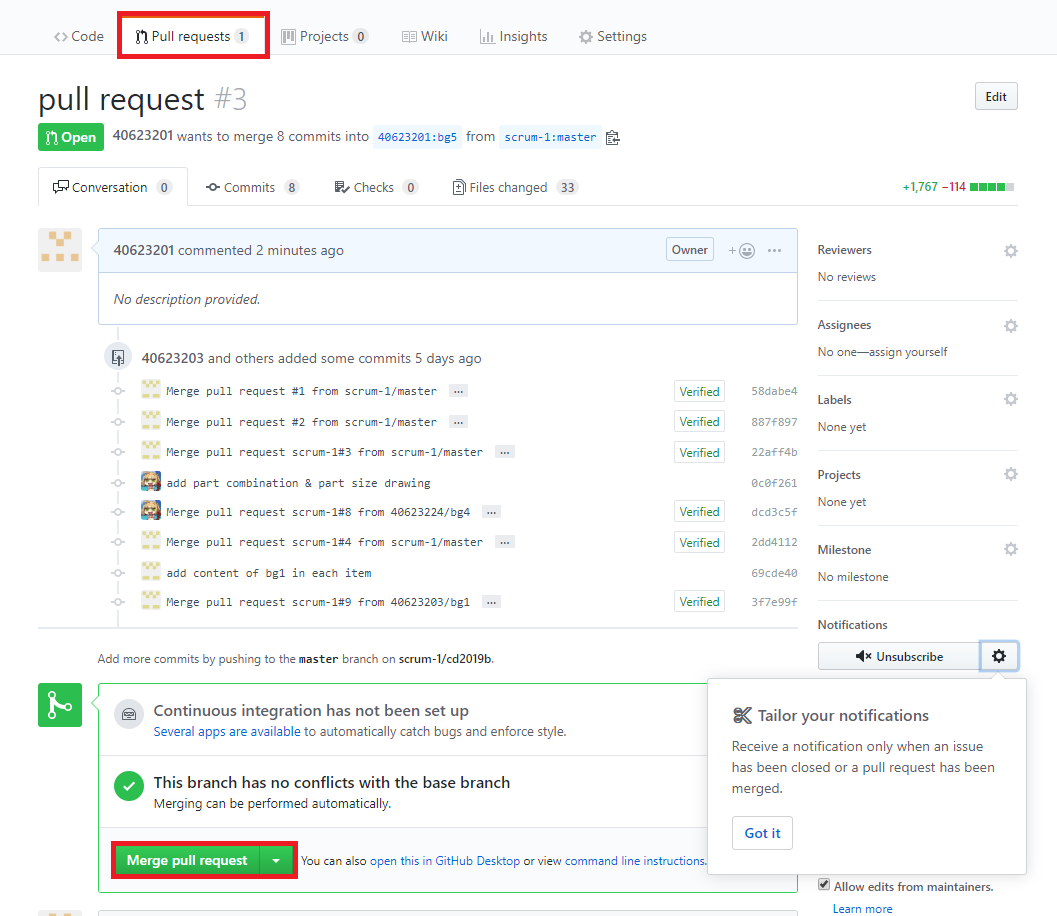
Task: Switch to the Commits tab
Action: 252,187
